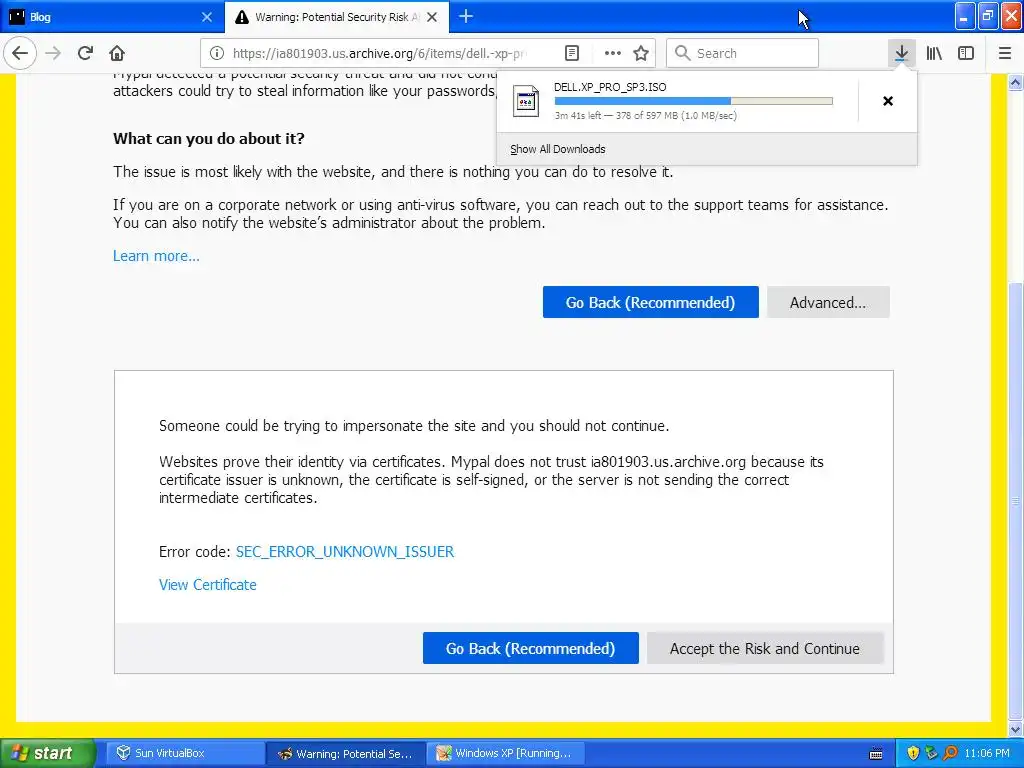Switch to the Blog tab
The height and width of the screenshot is (768, 1024).
tap(112, 17)
